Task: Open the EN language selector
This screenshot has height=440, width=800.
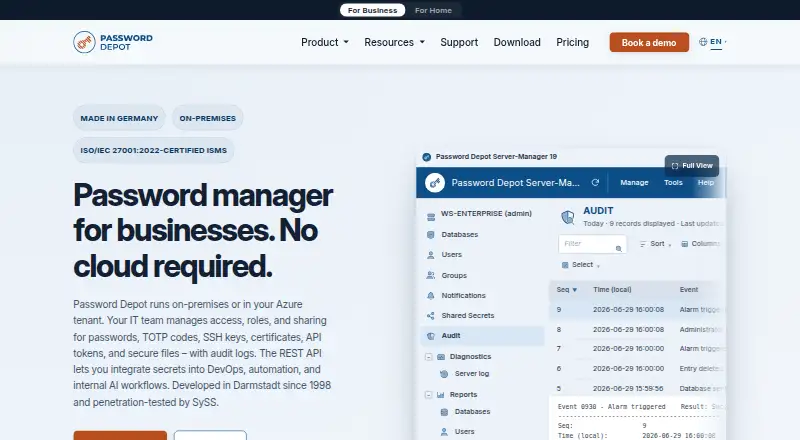Action: (716, 42)
